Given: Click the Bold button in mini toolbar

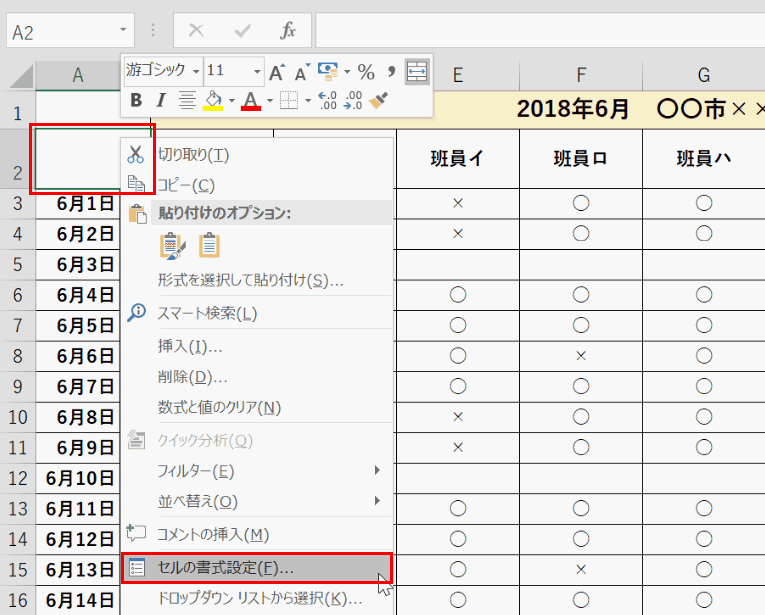Looking at the screenshot, I should (136, 100).
